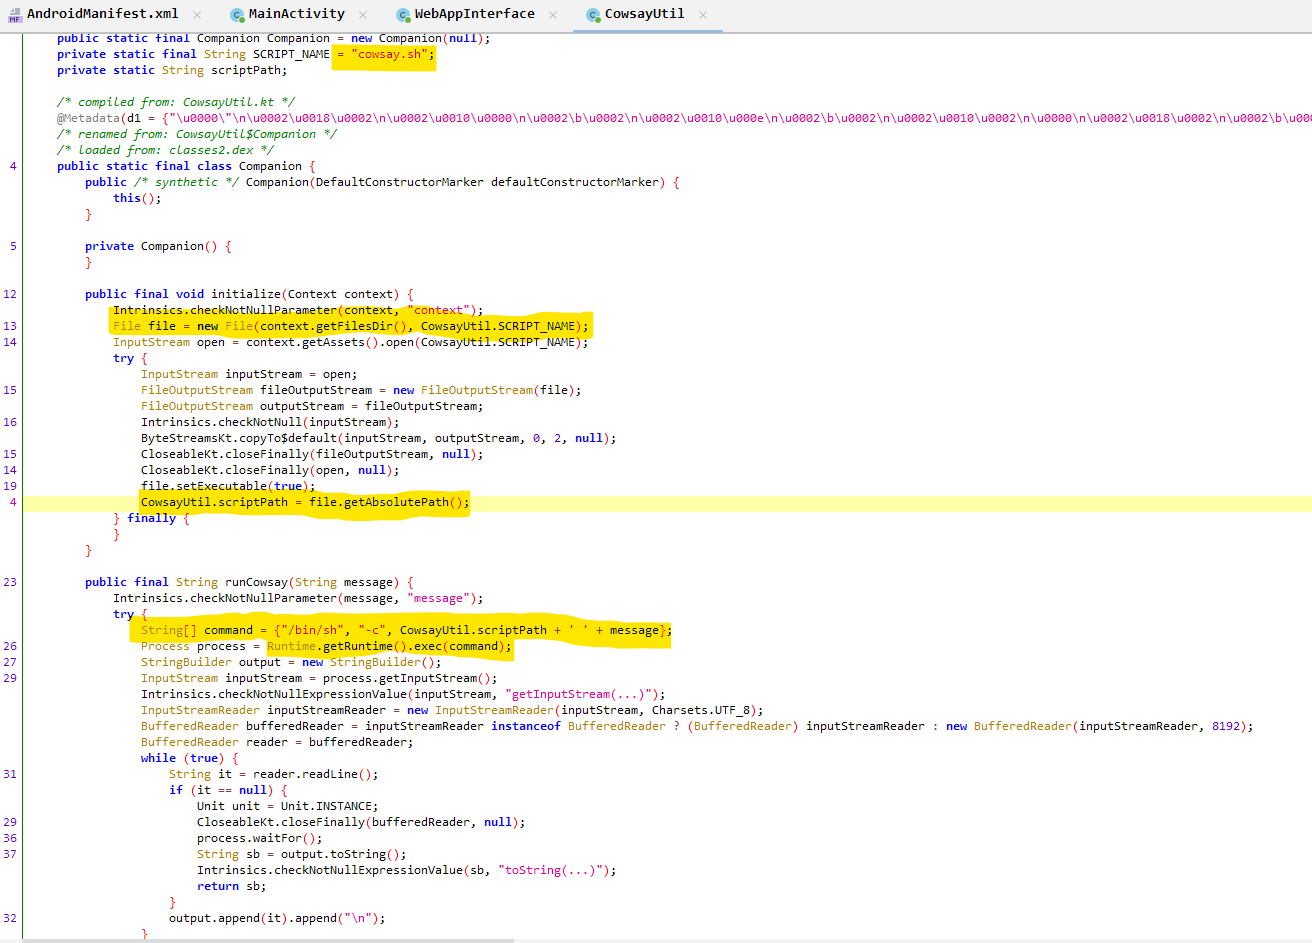Image resolution: width=1312 pixels, height=943 pixels.
Task: Click line number 37 in the gutter
Action: (x=10, y=854)
